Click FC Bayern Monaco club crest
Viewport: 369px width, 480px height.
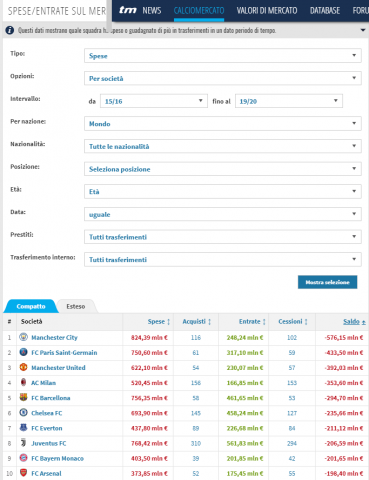click(23, 458)
